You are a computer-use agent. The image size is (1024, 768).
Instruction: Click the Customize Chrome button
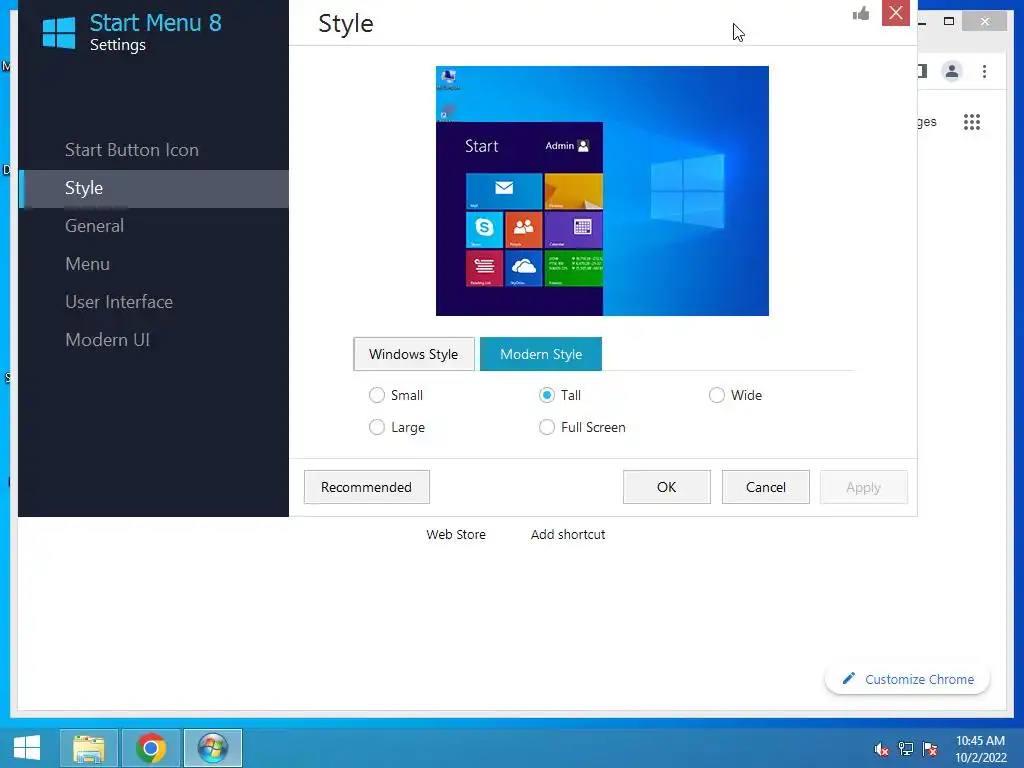click(x=908, y=679)
